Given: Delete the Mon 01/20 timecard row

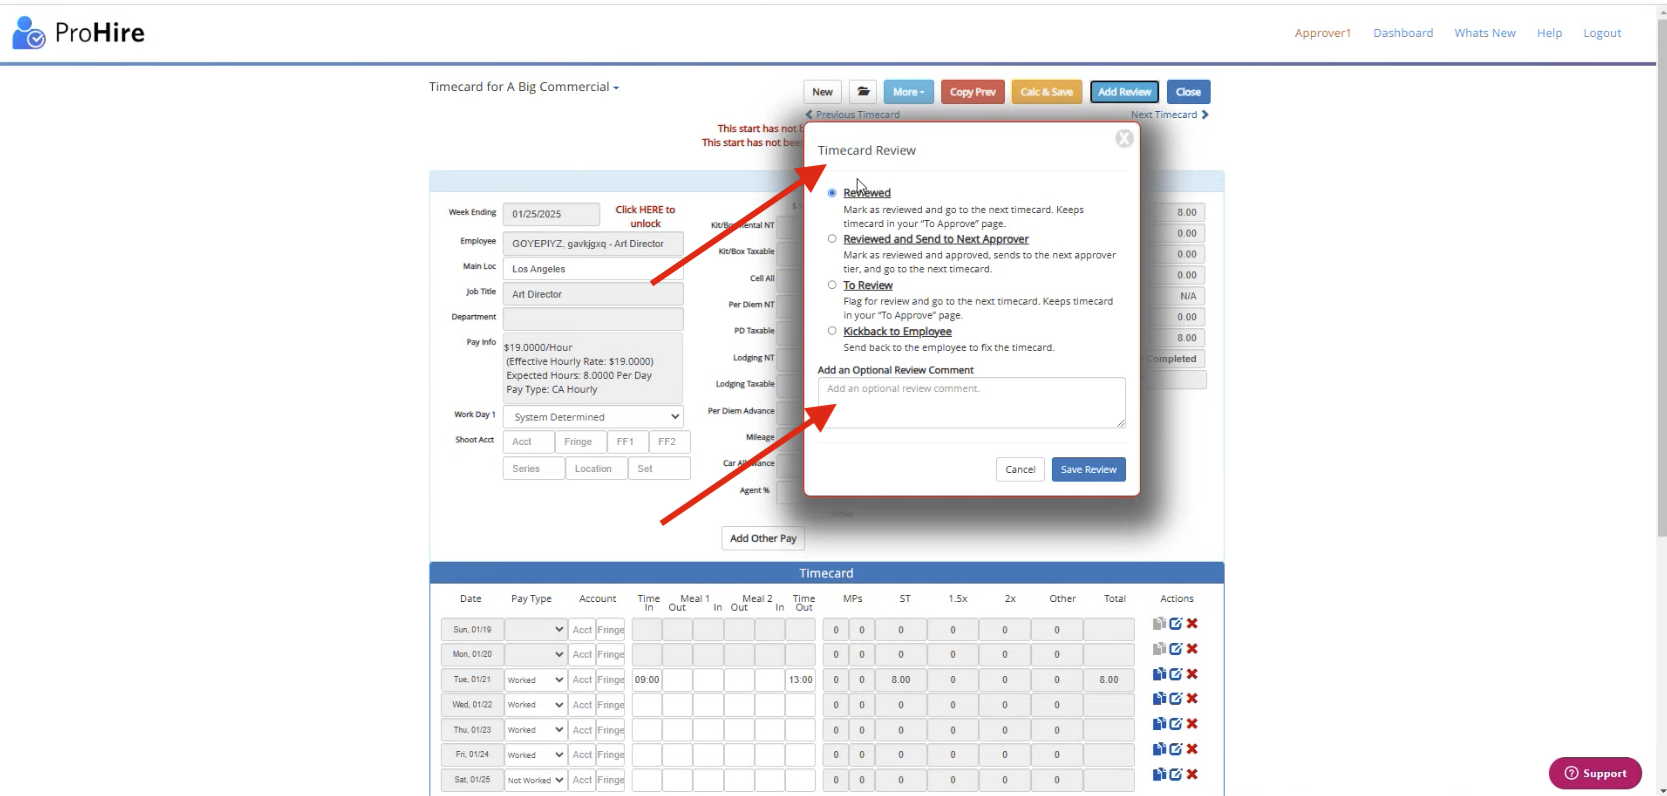Looking at the screenshot, I should tap(1192, 649).
